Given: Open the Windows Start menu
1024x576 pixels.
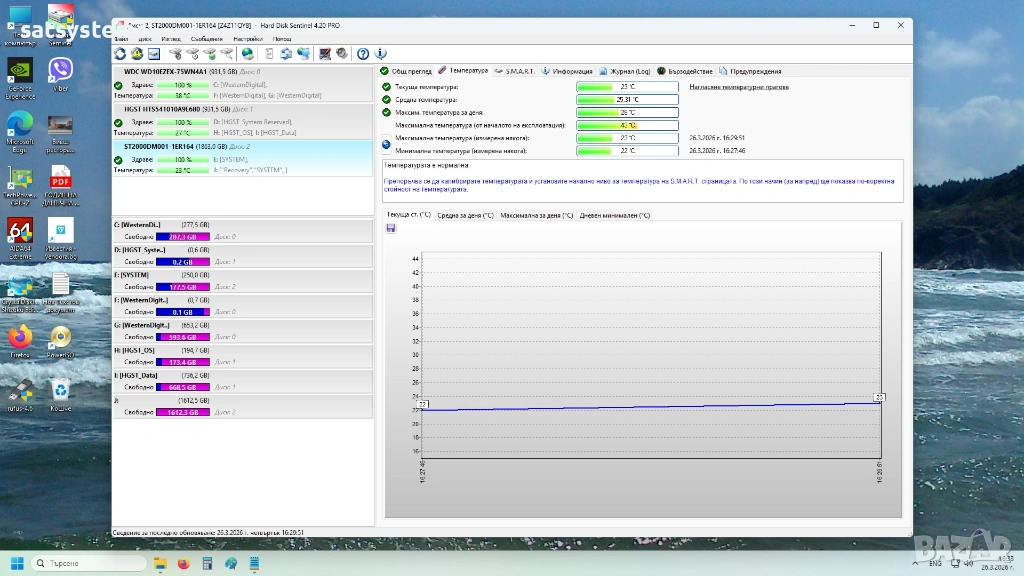Looking at the screenshot, I should [15, 563].
